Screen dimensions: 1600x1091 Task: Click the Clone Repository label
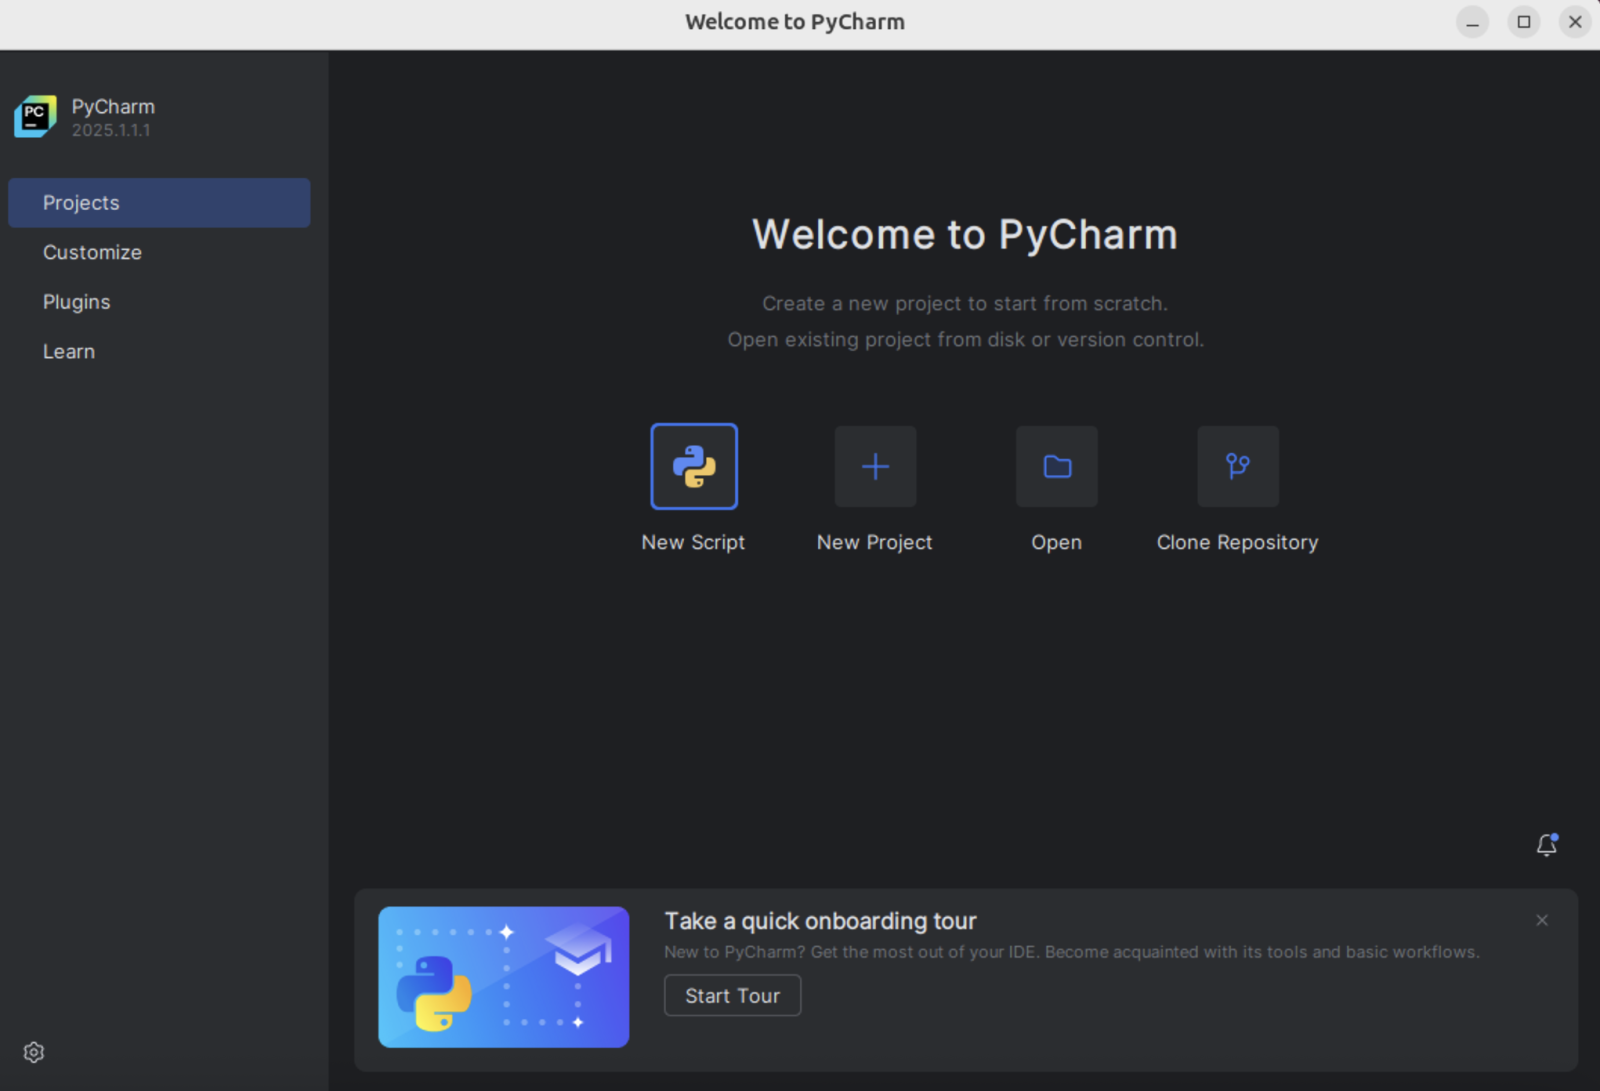pos(1238,542)
